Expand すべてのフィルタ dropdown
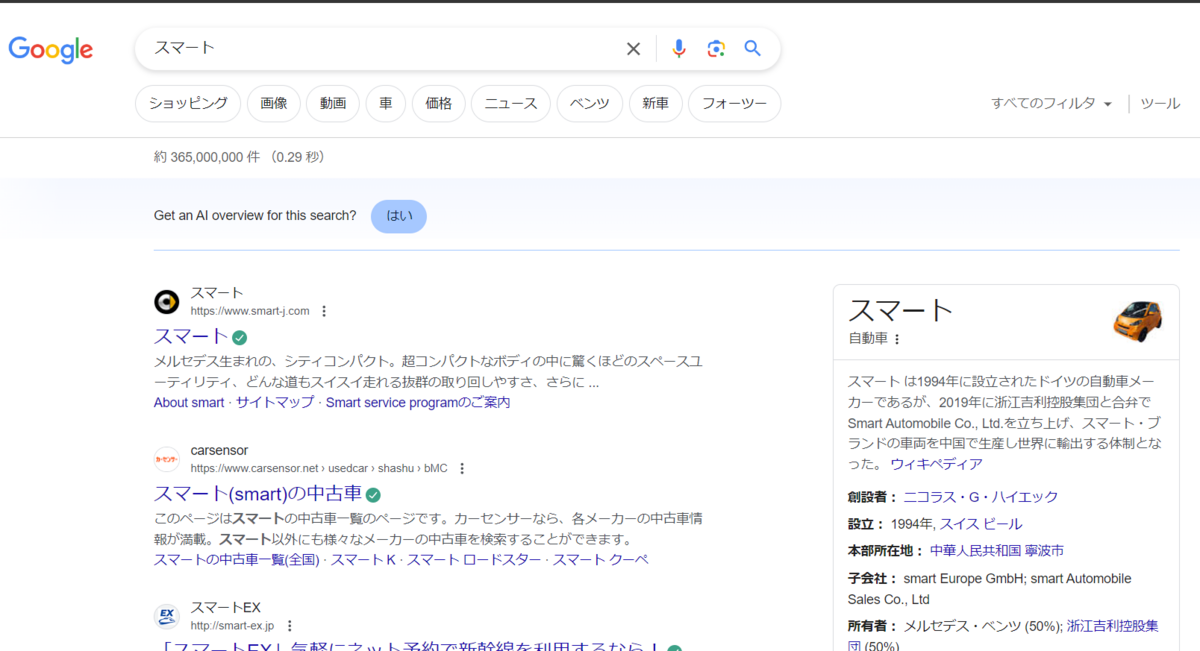 tap(1051, 103)
